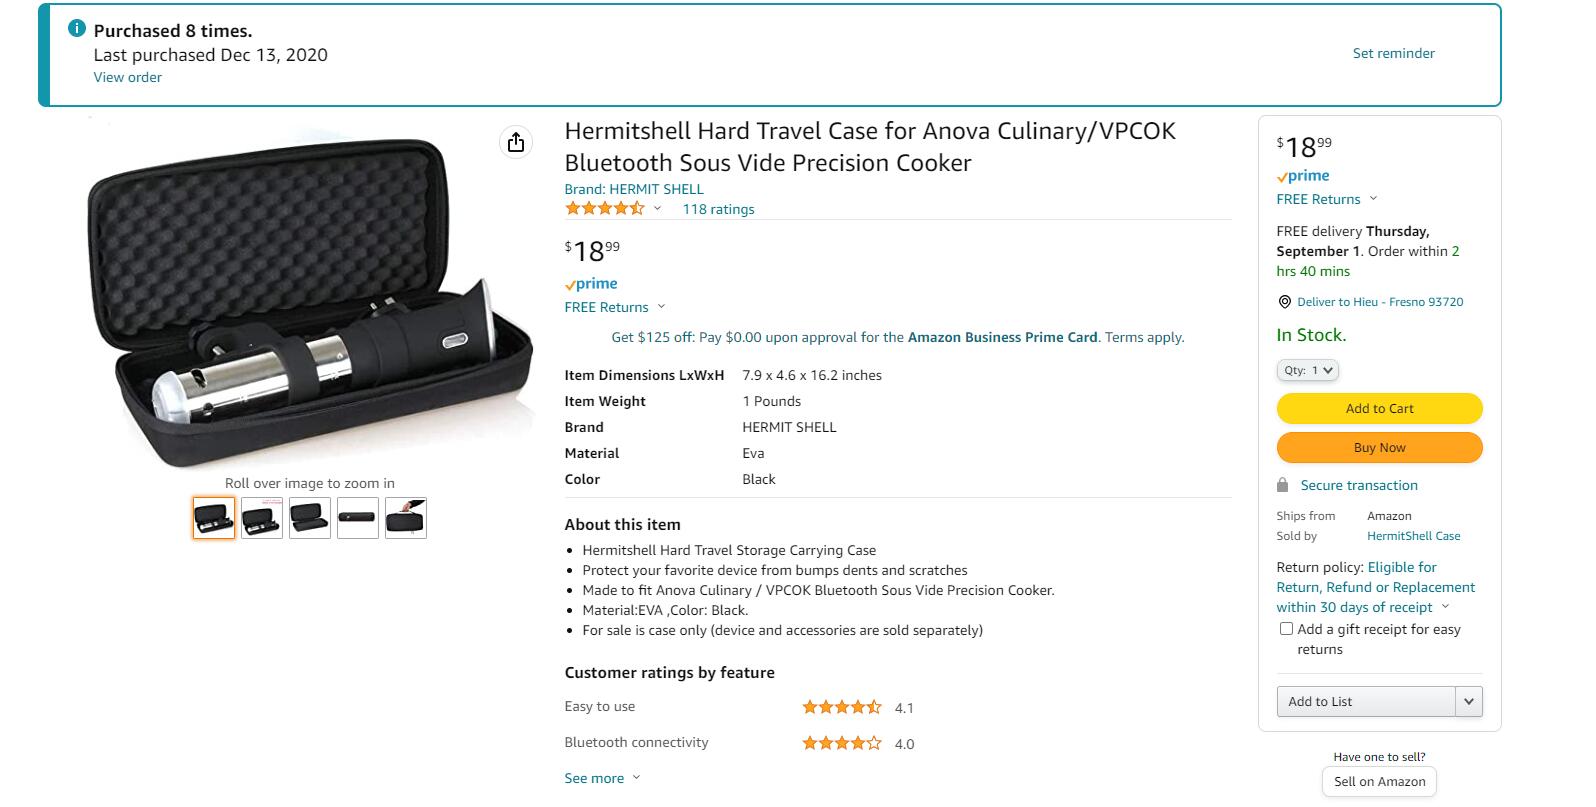
Task: Open the Qty quantity dropdown
Action: click(x=1307, y=370)
